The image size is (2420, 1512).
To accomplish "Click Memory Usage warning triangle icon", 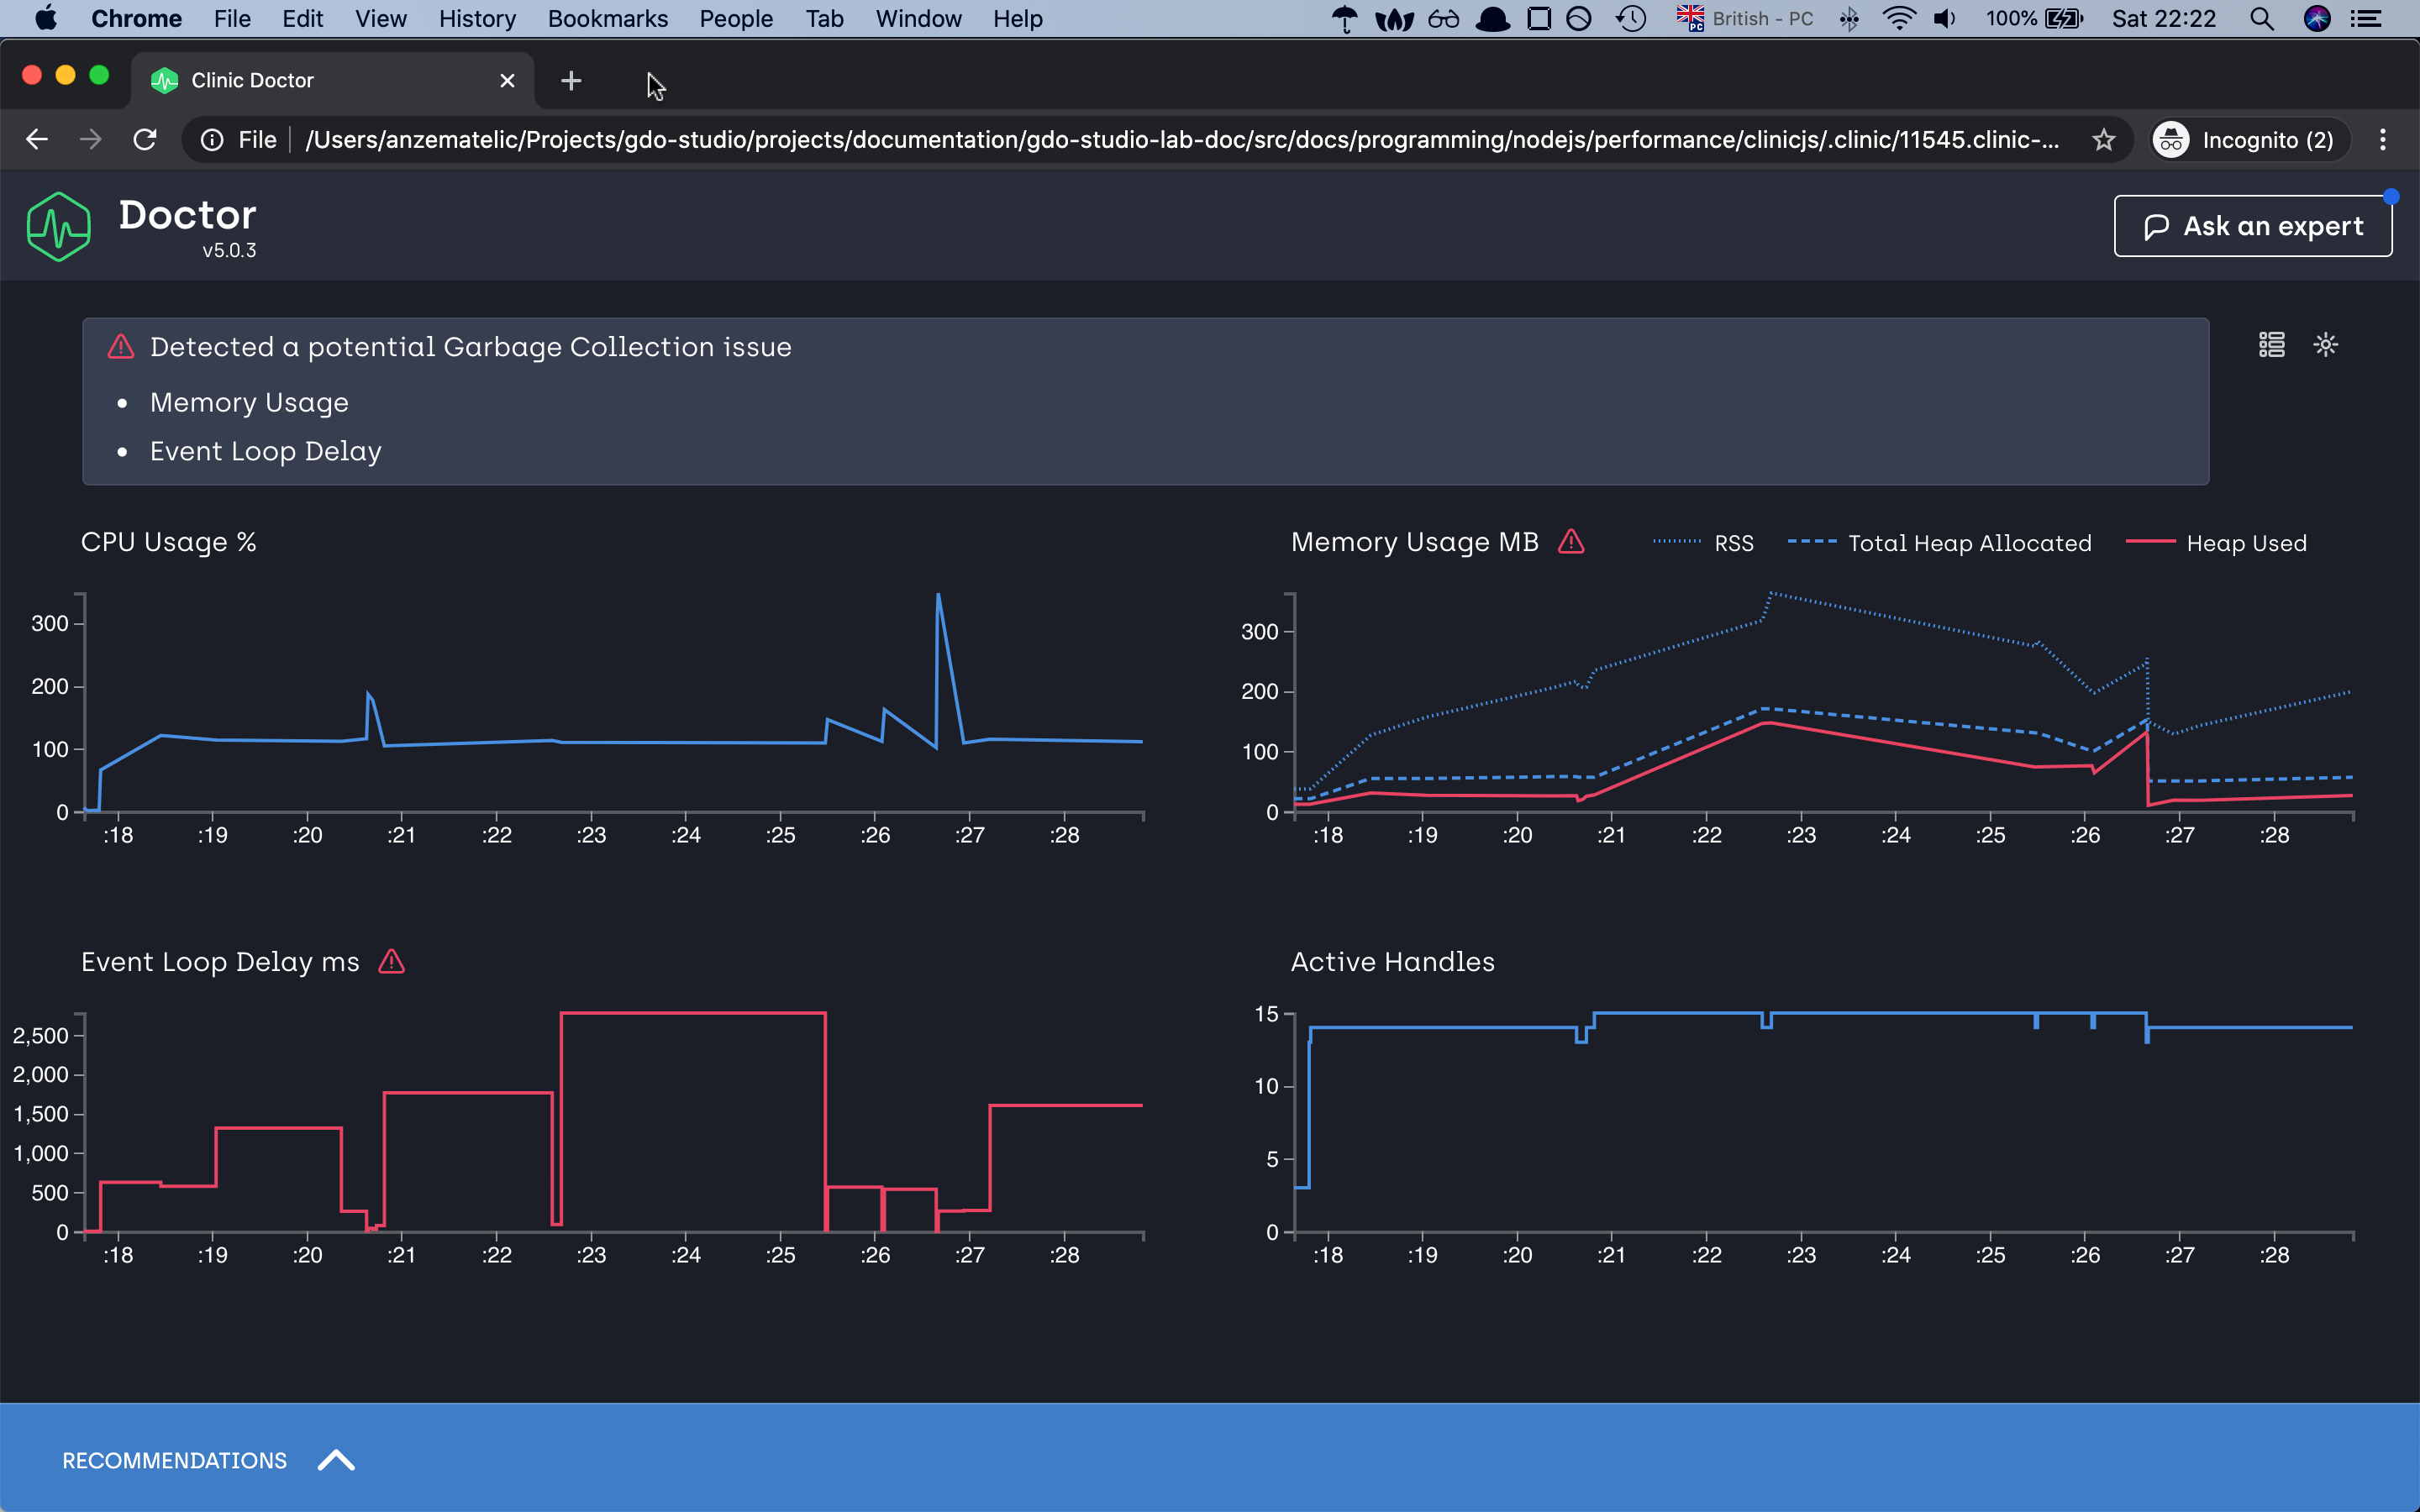I will 1571,542.
